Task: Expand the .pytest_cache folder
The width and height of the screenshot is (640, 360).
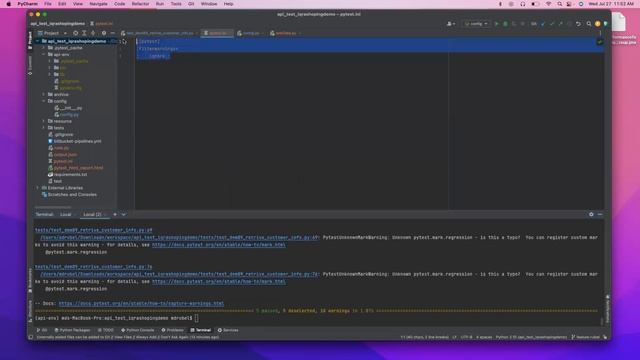Action: (44, 48)
